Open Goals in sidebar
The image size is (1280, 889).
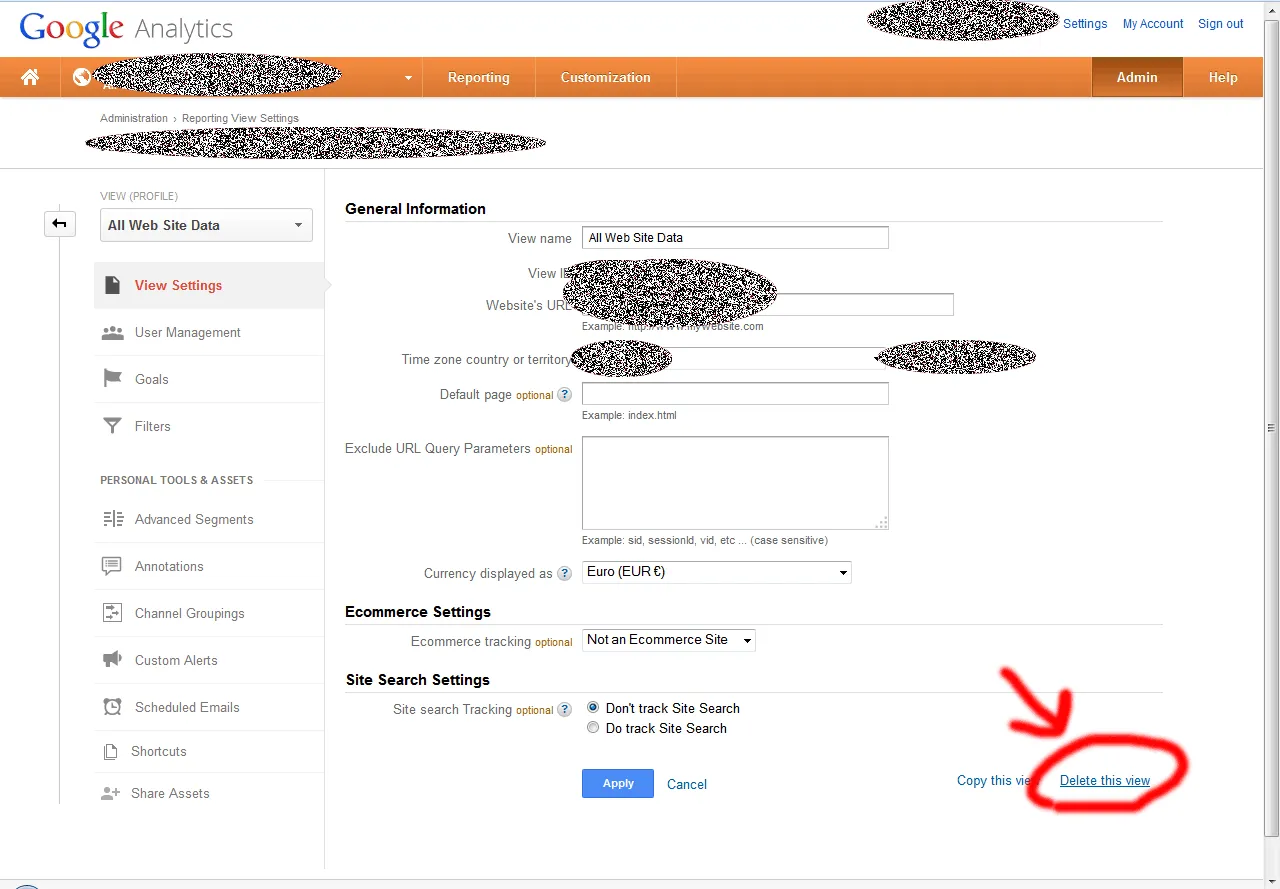coord(209,379)
